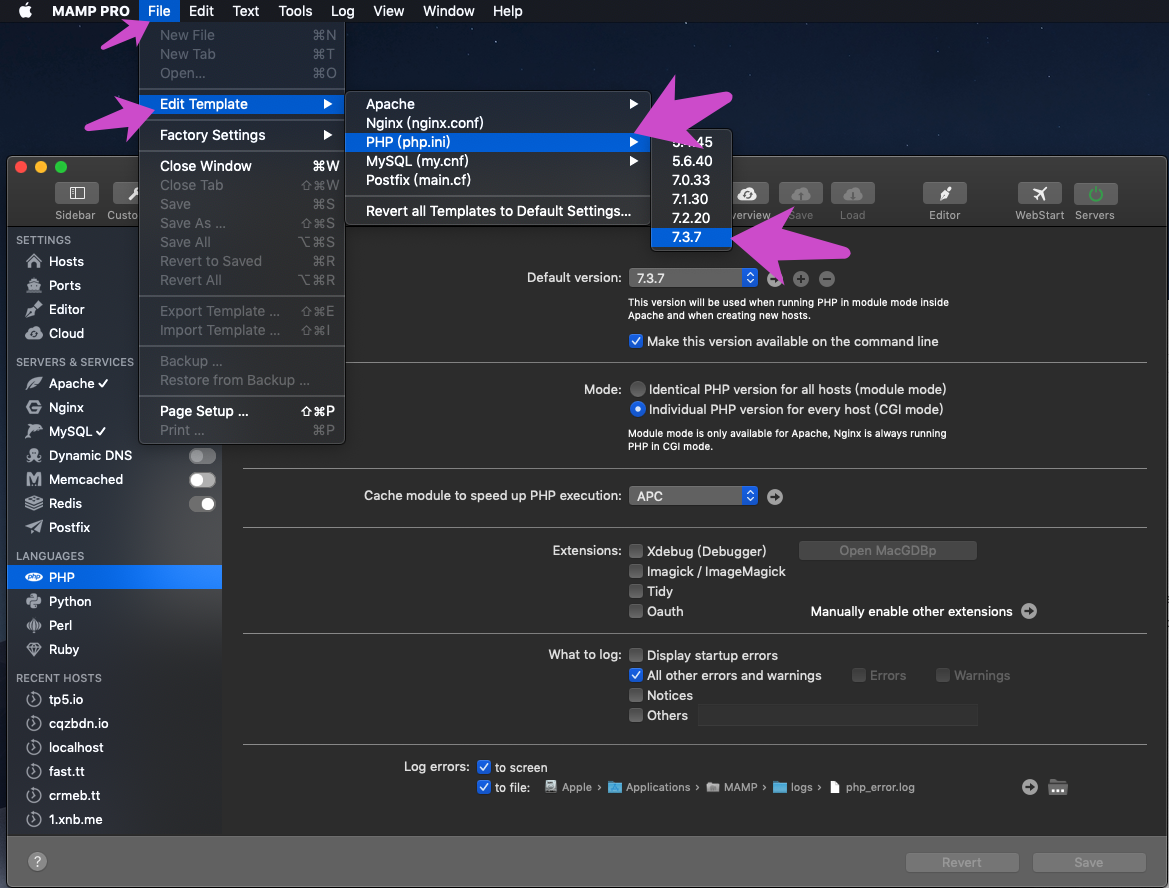1169x888 pixels.
Task: Expand the Factory Settings submenu
Action: (x=242, y=135)
